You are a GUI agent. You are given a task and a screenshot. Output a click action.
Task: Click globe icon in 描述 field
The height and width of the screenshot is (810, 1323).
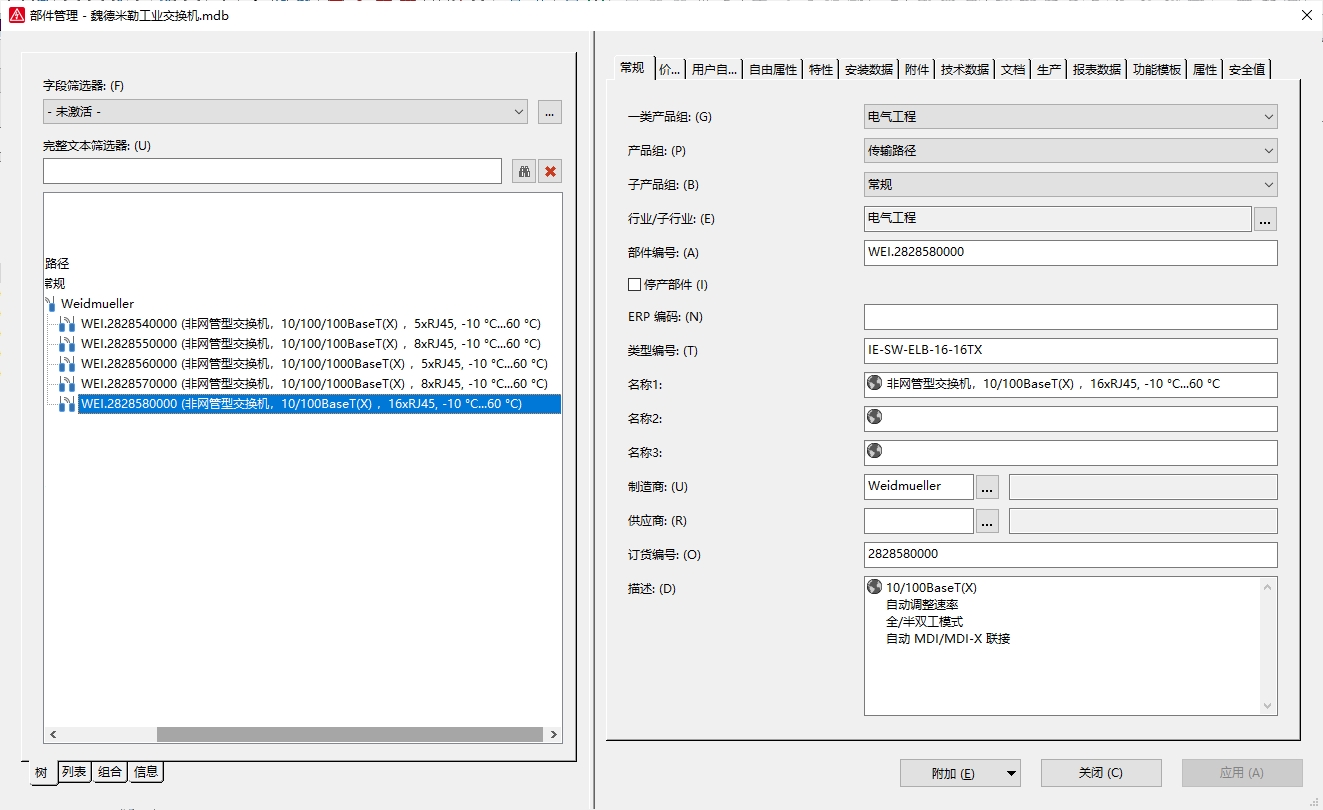pyautogui.click(x=875, y=587)
